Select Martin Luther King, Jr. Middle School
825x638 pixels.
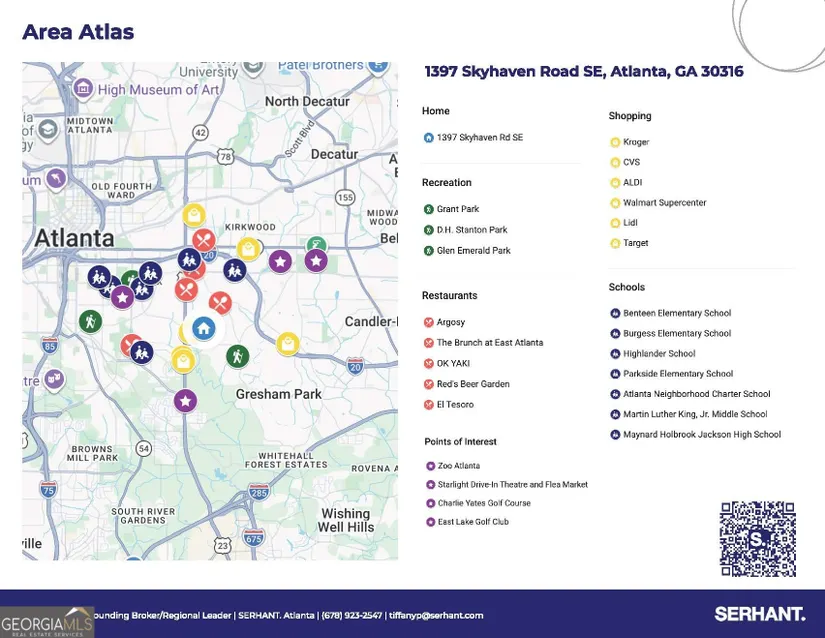tap(689, 414)
